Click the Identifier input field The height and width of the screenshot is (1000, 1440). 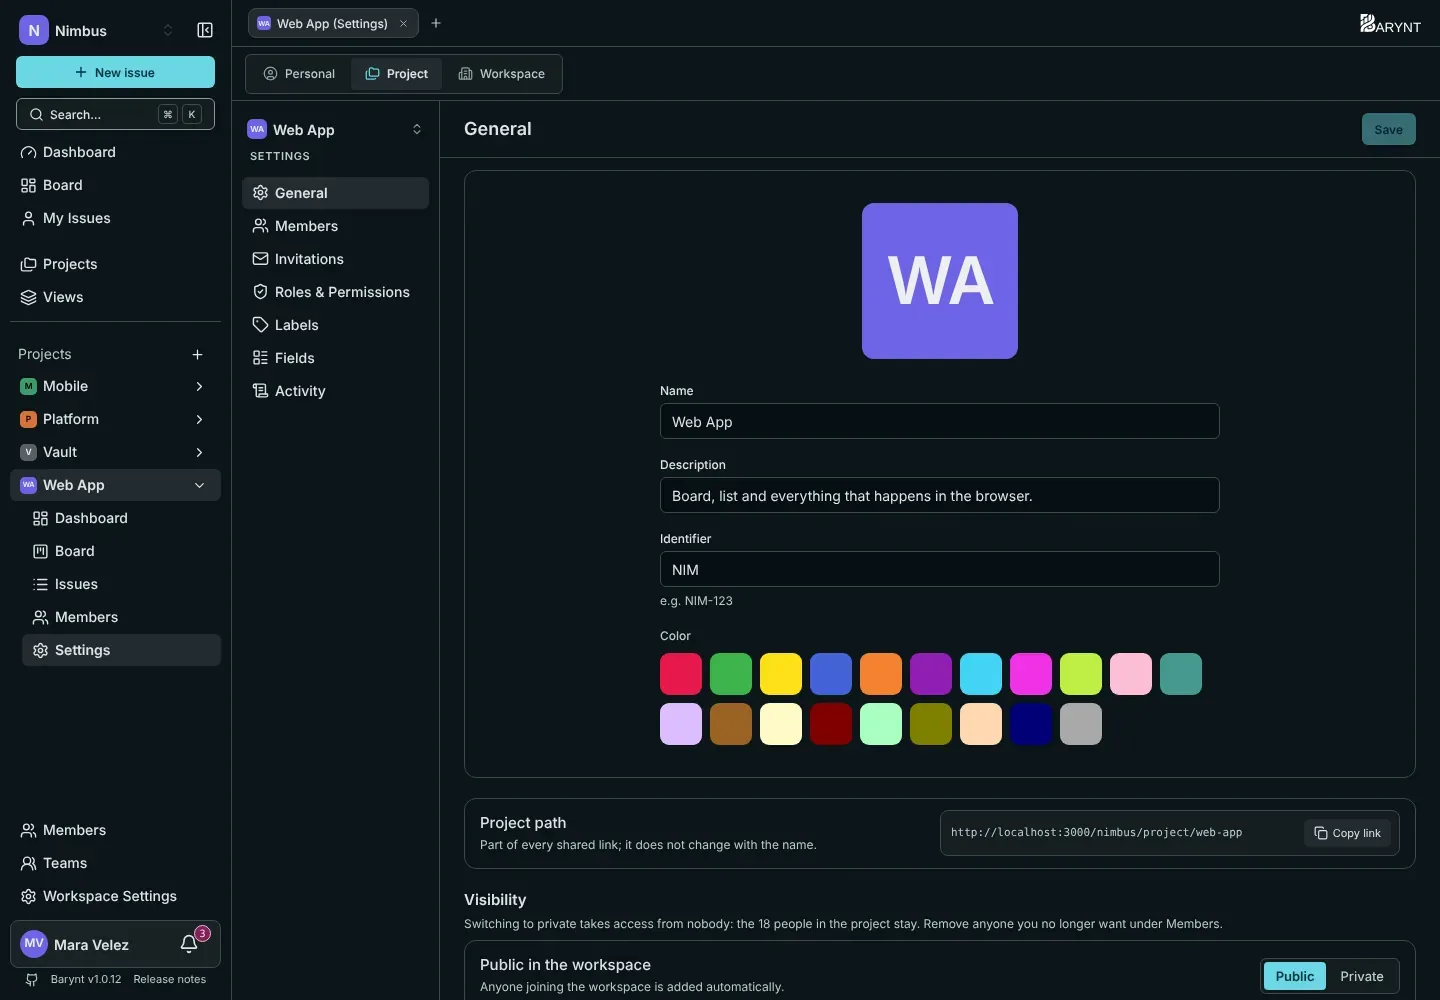point(940,569)
